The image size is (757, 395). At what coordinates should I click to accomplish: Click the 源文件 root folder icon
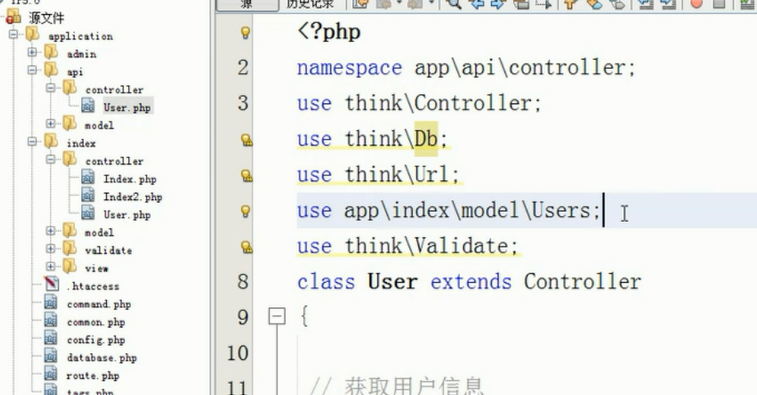pos(14,17)
